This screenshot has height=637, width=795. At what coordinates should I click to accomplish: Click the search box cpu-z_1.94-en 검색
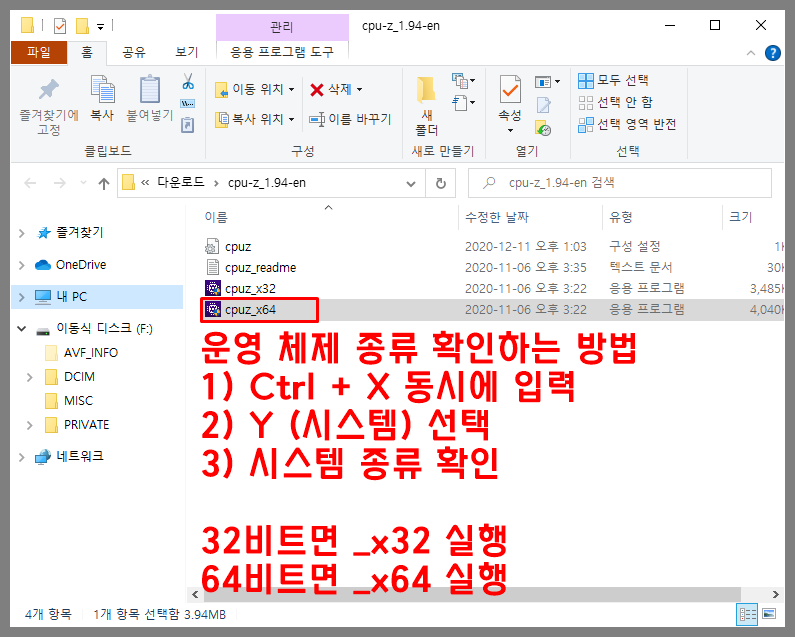[620, 183]
